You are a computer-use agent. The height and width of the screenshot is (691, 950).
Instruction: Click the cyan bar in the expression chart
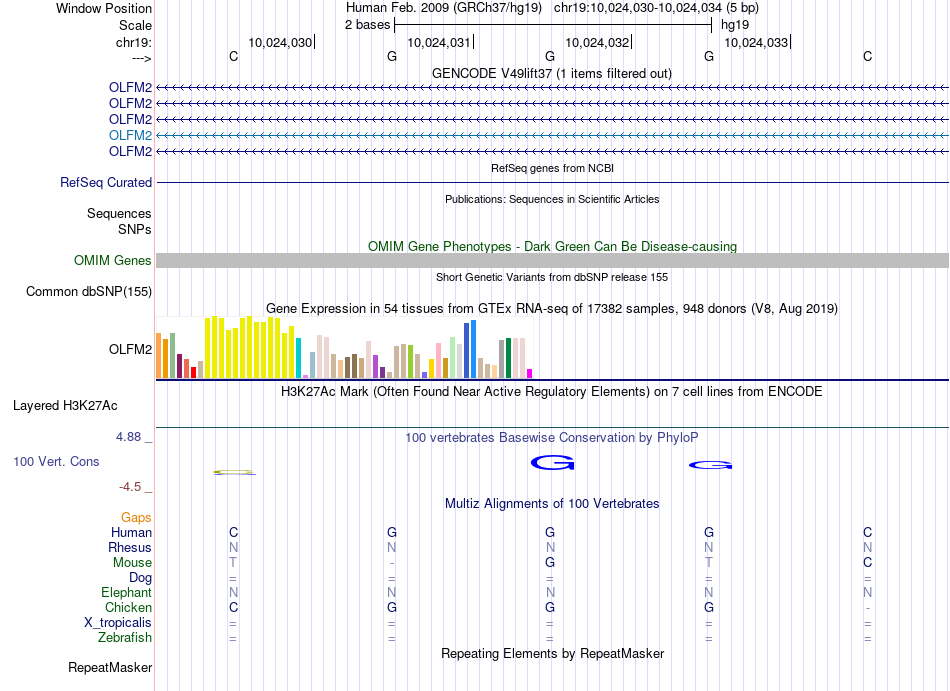(x=299, y=358)
